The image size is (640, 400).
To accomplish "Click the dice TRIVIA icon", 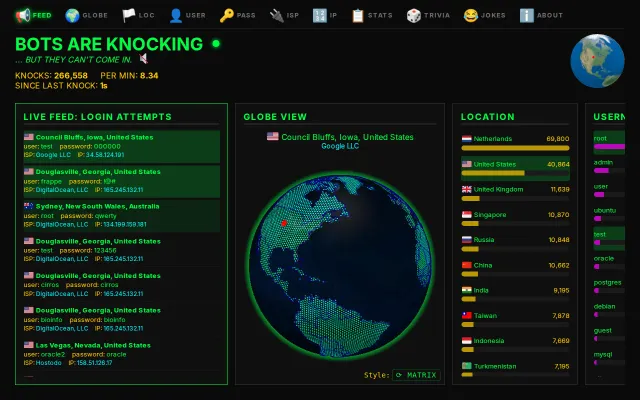I will tap(413, 16).
